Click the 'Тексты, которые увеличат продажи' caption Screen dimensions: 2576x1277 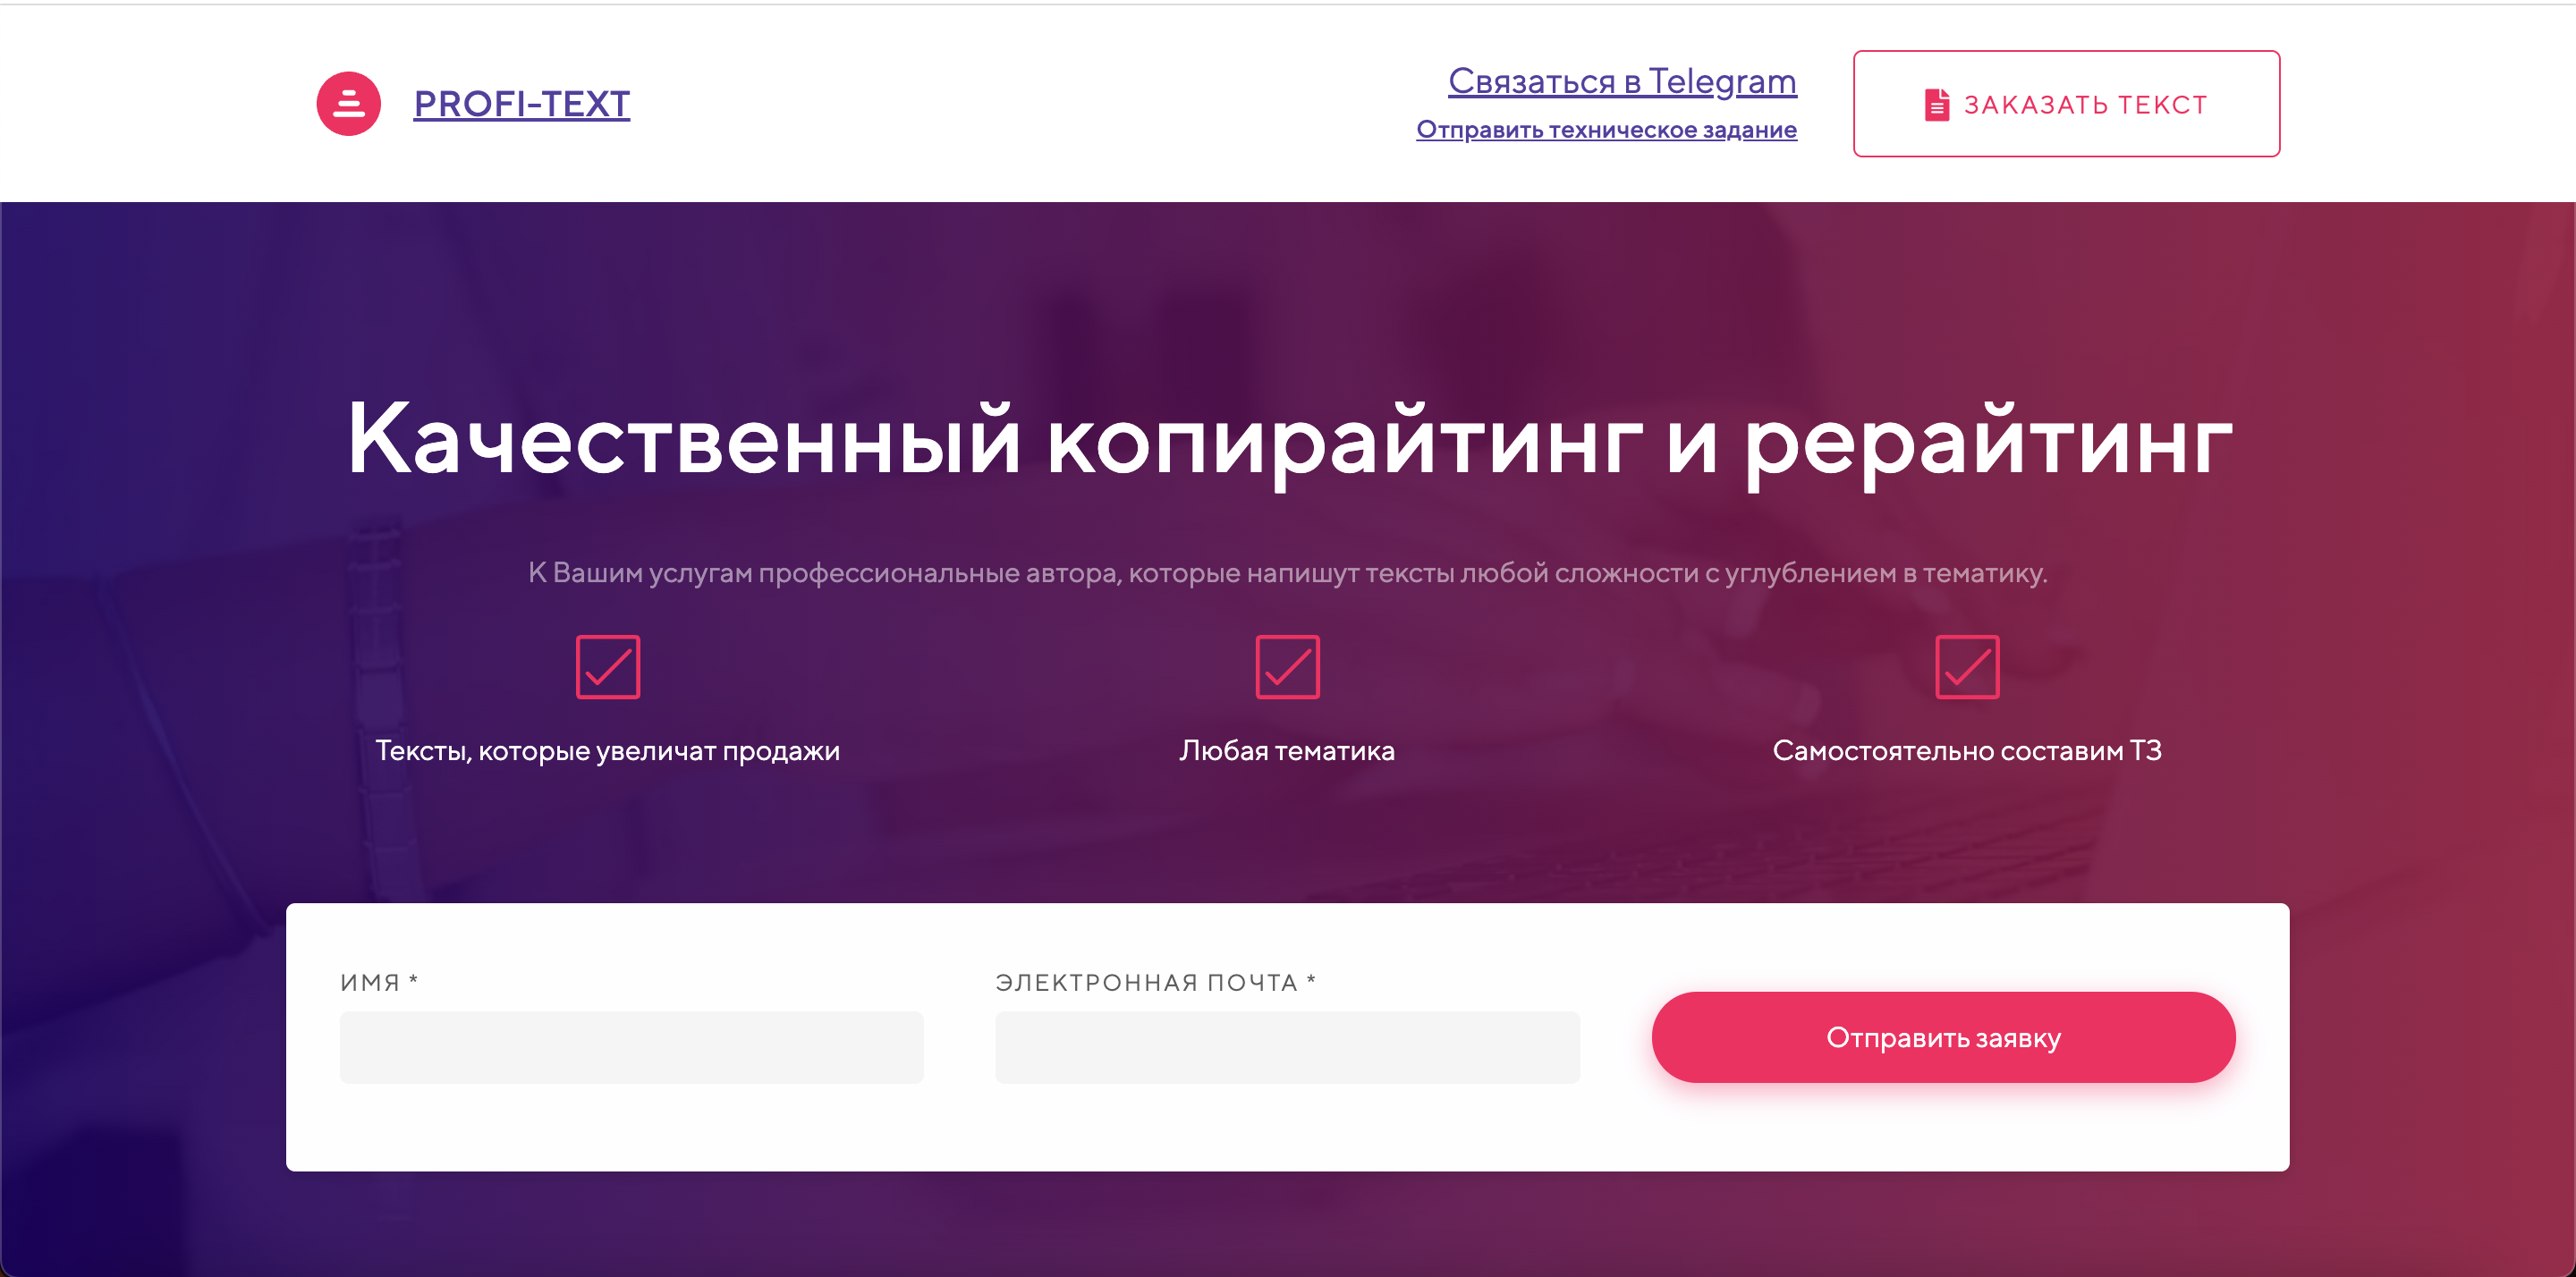click(607, 751)
